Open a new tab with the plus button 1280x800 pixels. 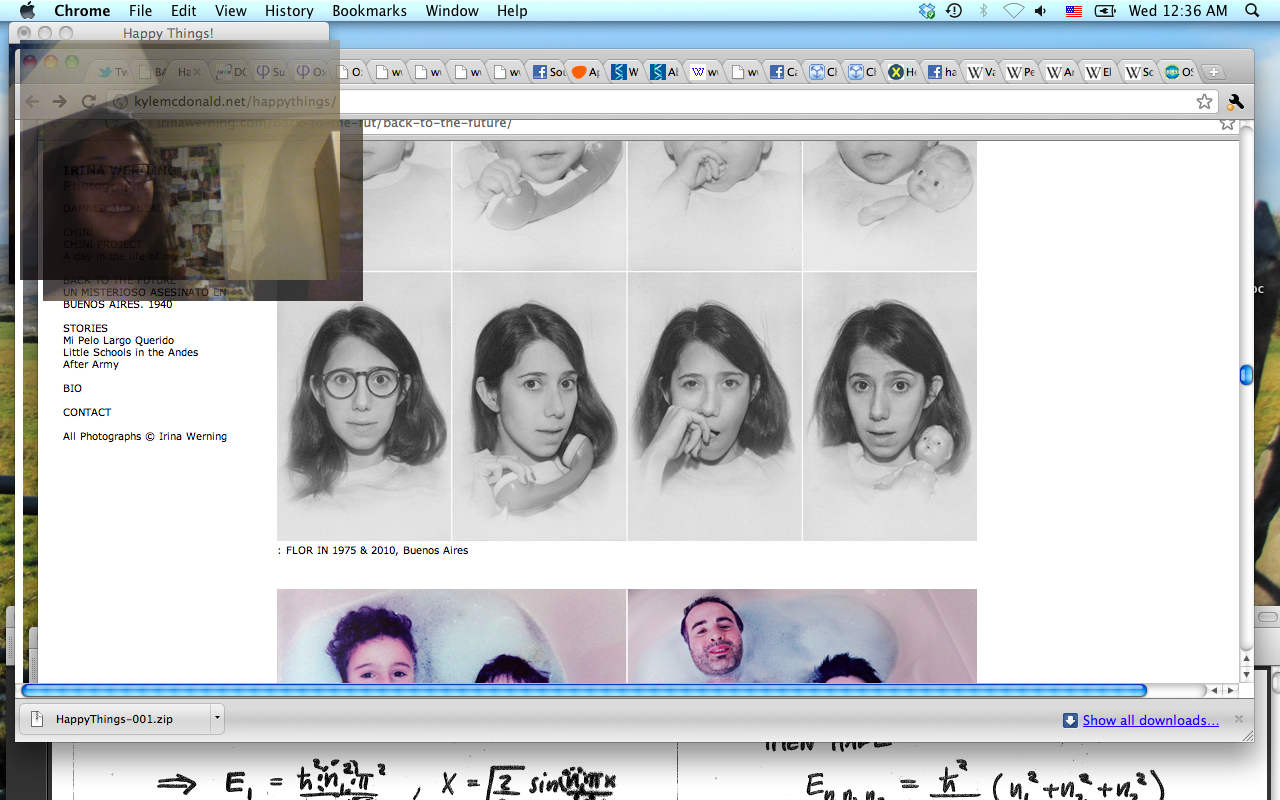(x=1212, y=72)
